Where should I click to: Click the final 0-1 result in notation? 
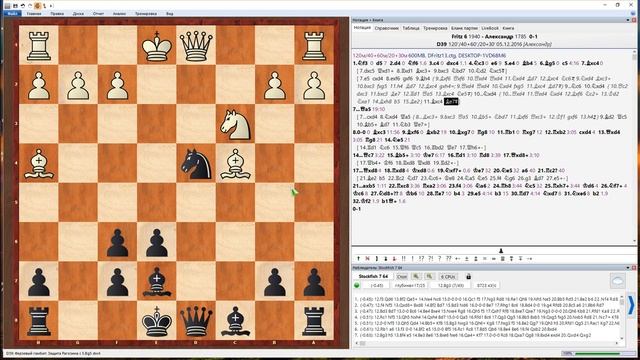[x=357, y=209]
